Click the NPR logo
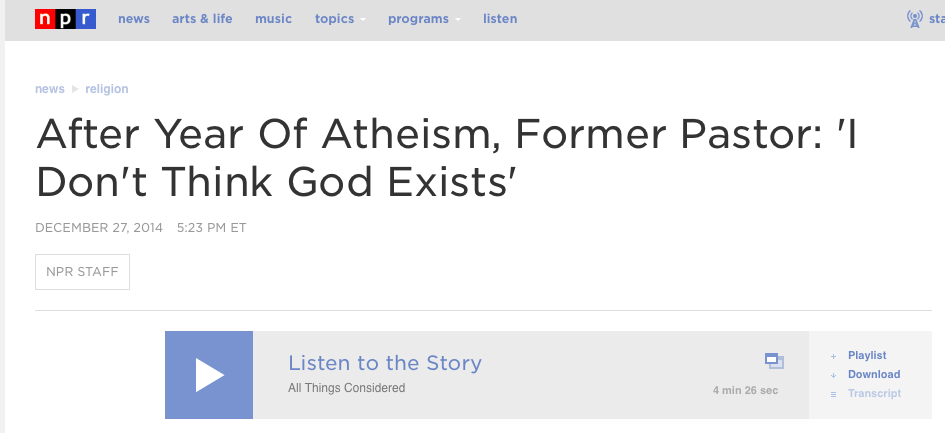 (65, 19)
